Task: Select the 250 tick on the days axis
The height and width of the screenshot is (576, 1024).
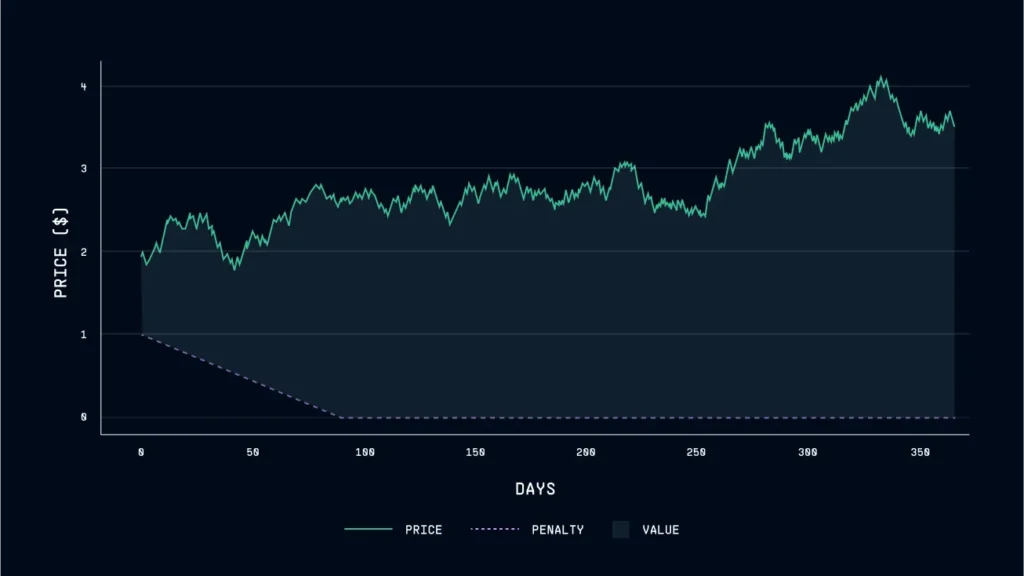Action: pos(697,452)
